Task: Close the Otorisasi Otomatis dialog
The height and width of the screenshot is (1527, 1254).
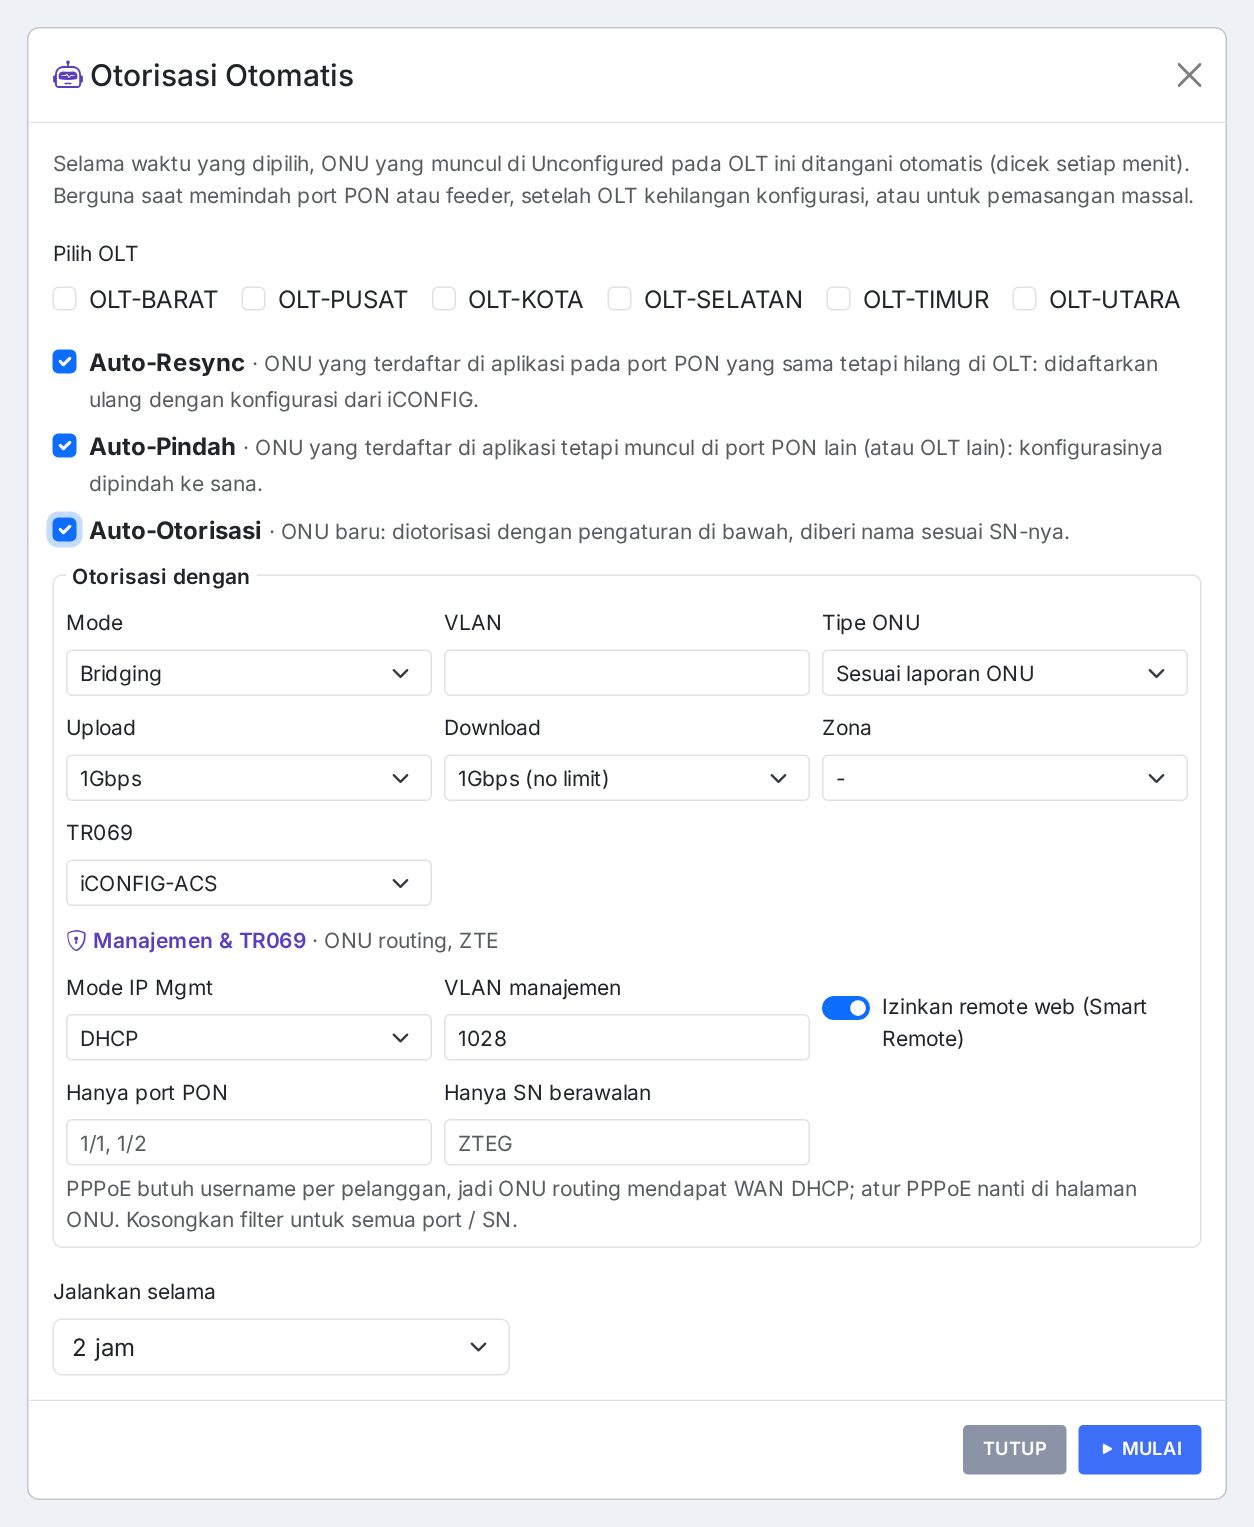Action: [1189, 75]
